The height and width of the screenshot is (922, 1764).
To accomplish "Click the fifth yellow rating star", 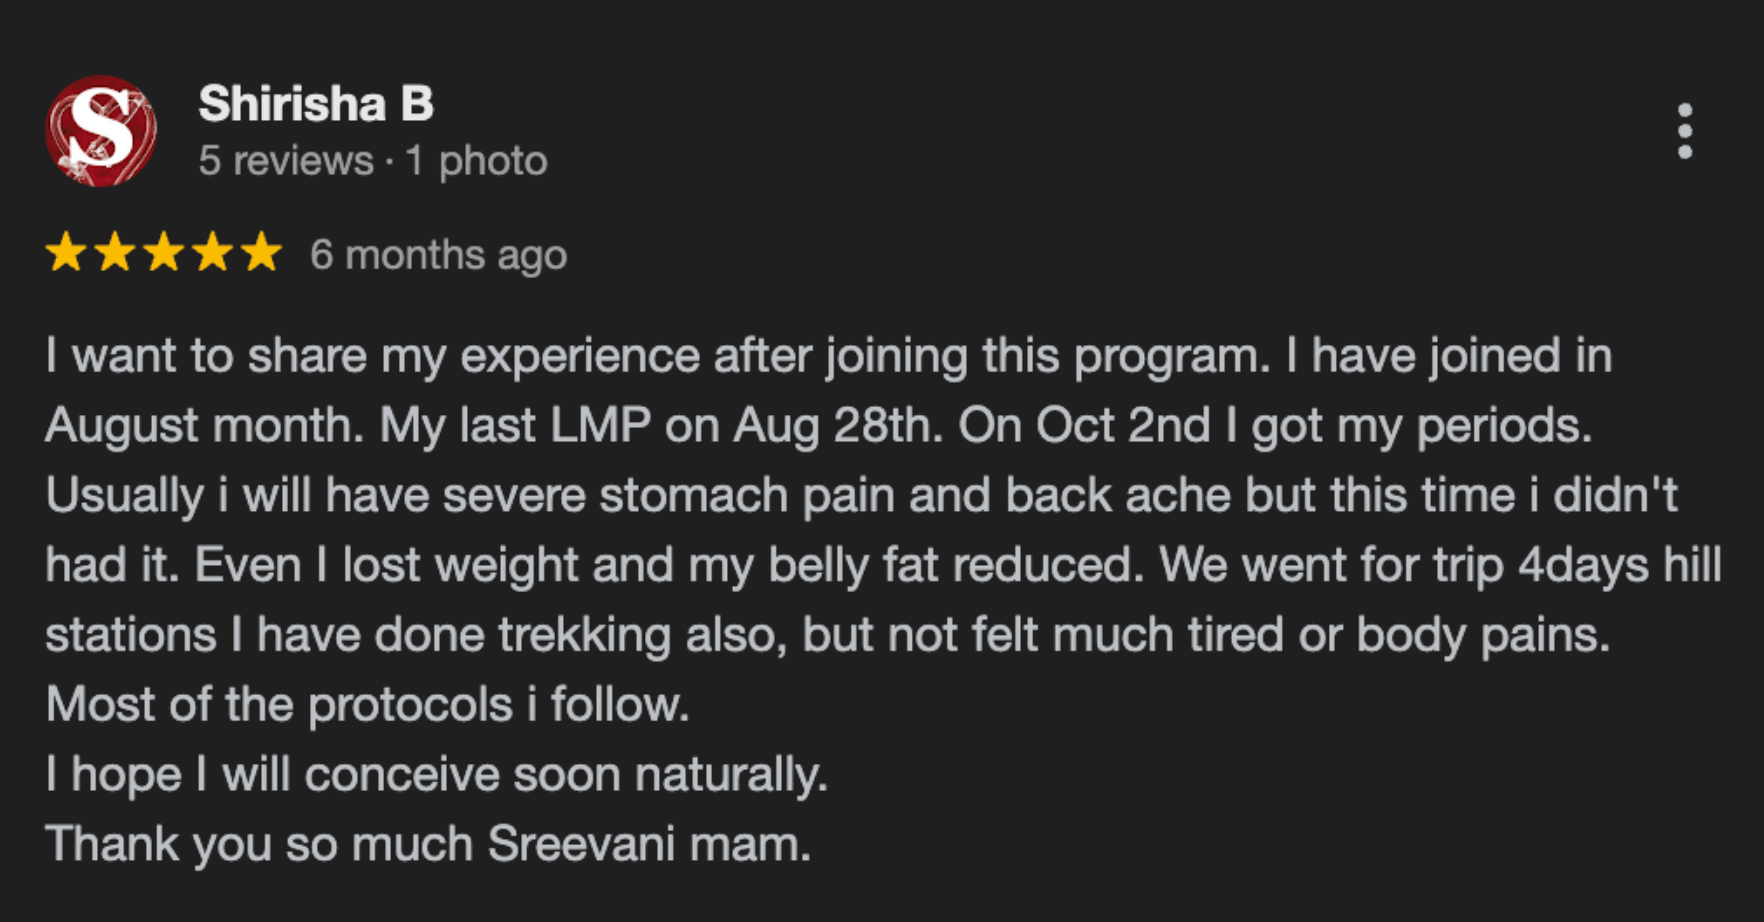I will tap(262, 253).
